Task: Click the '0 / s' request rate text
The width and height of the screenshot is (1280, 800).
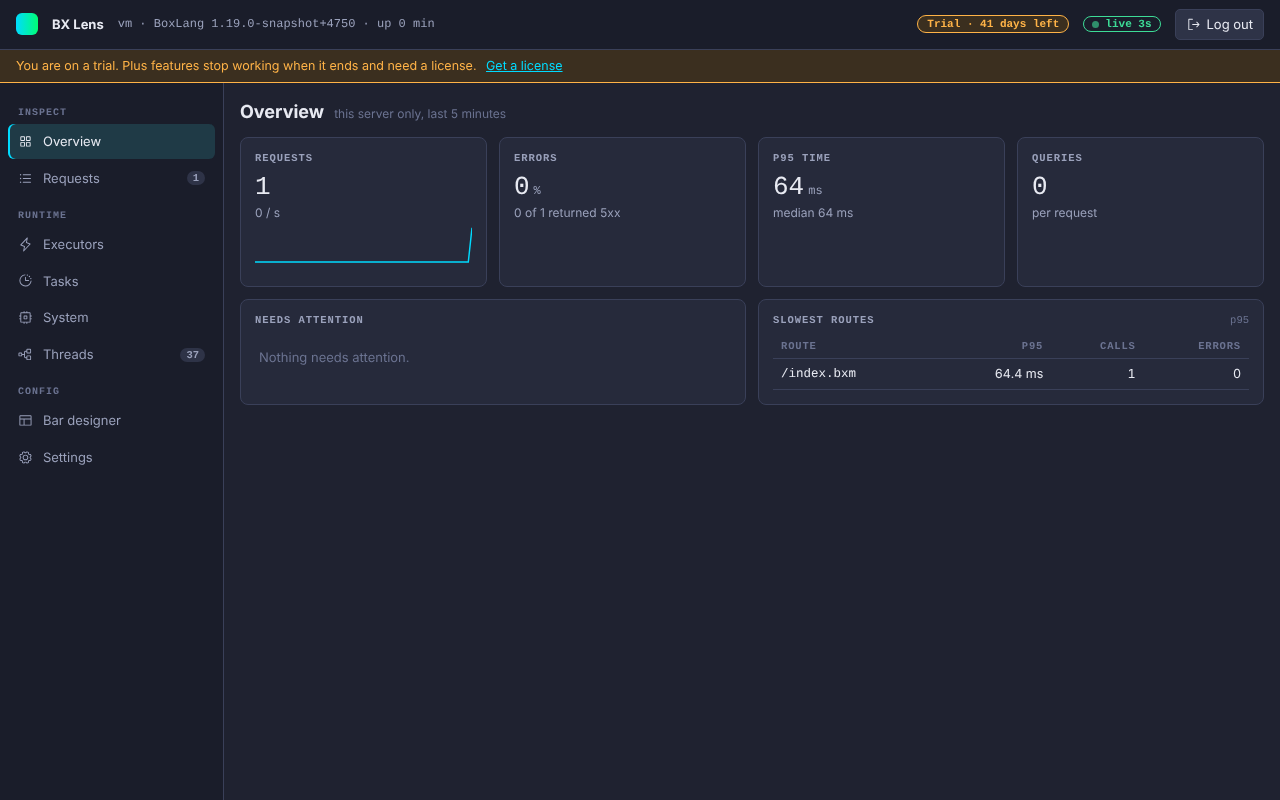Action: pos(267,213)
